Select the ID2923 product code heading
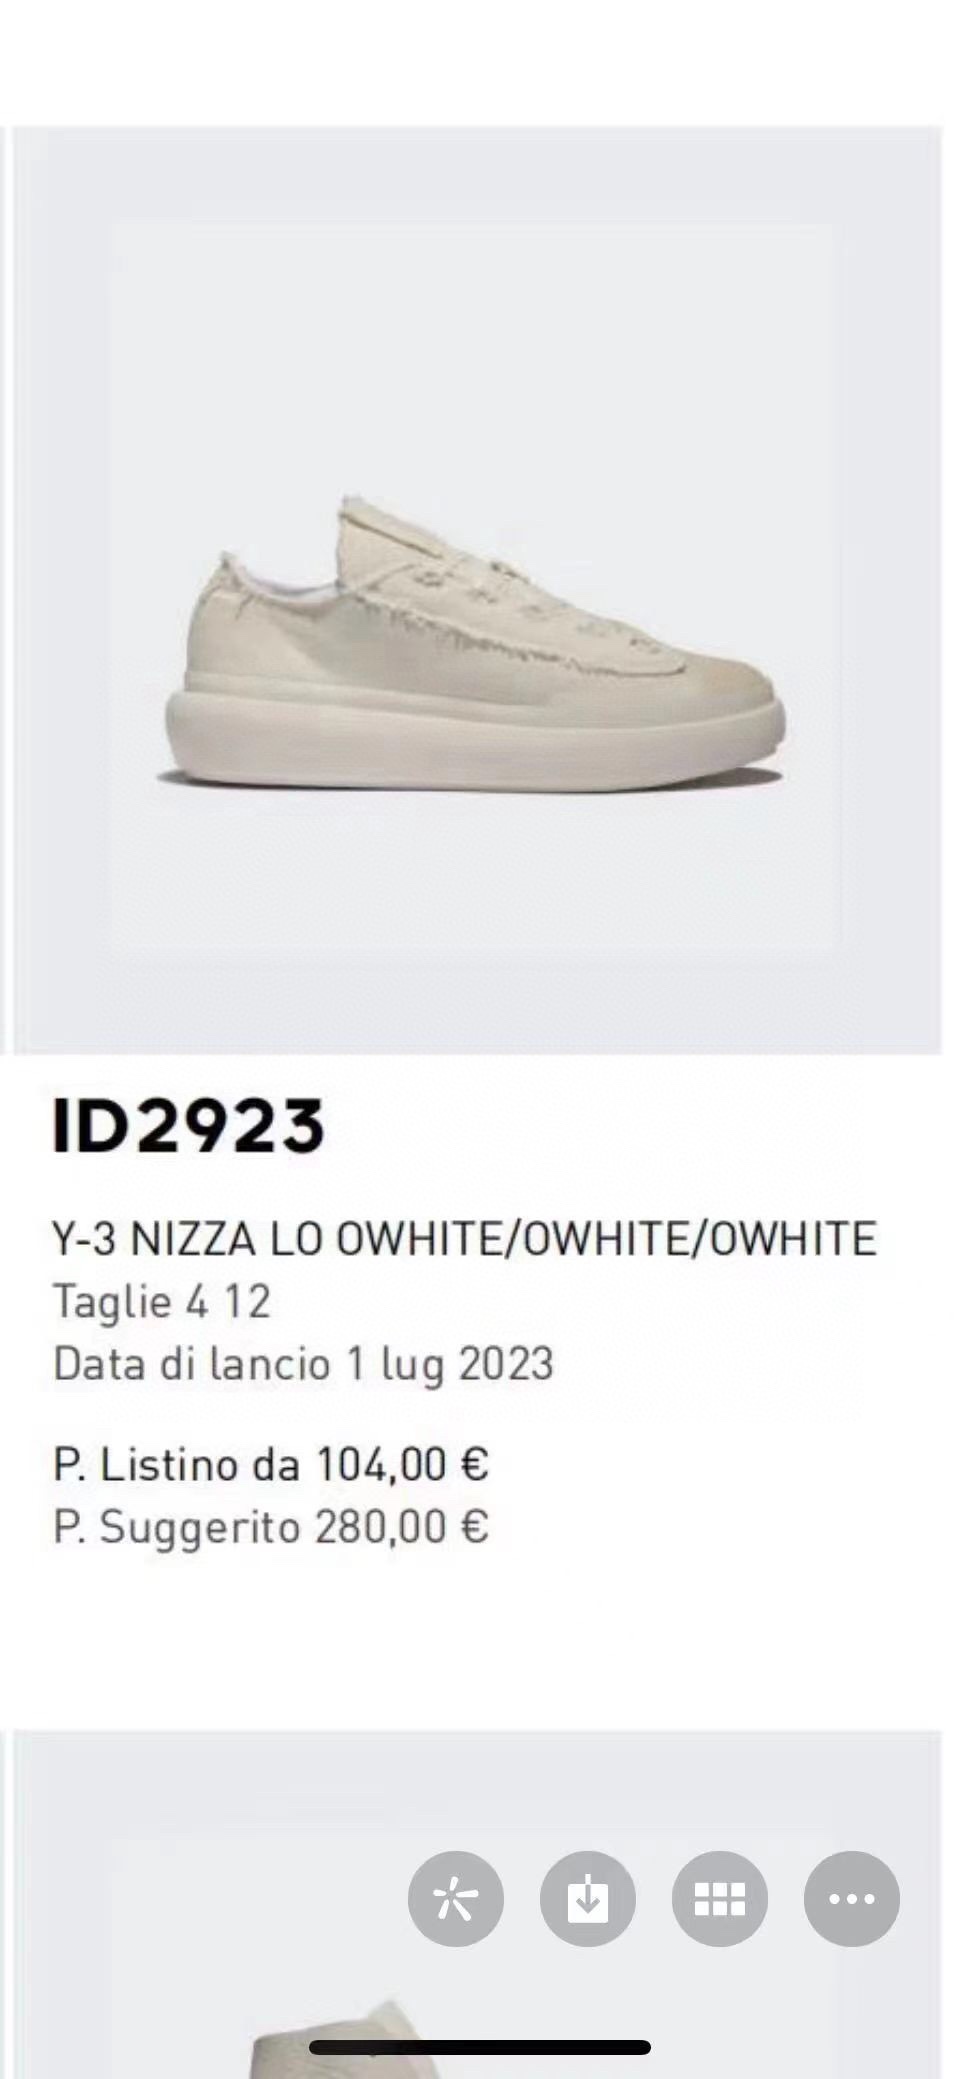This screenshot has width=960, height=2079. click(189, 1126)
